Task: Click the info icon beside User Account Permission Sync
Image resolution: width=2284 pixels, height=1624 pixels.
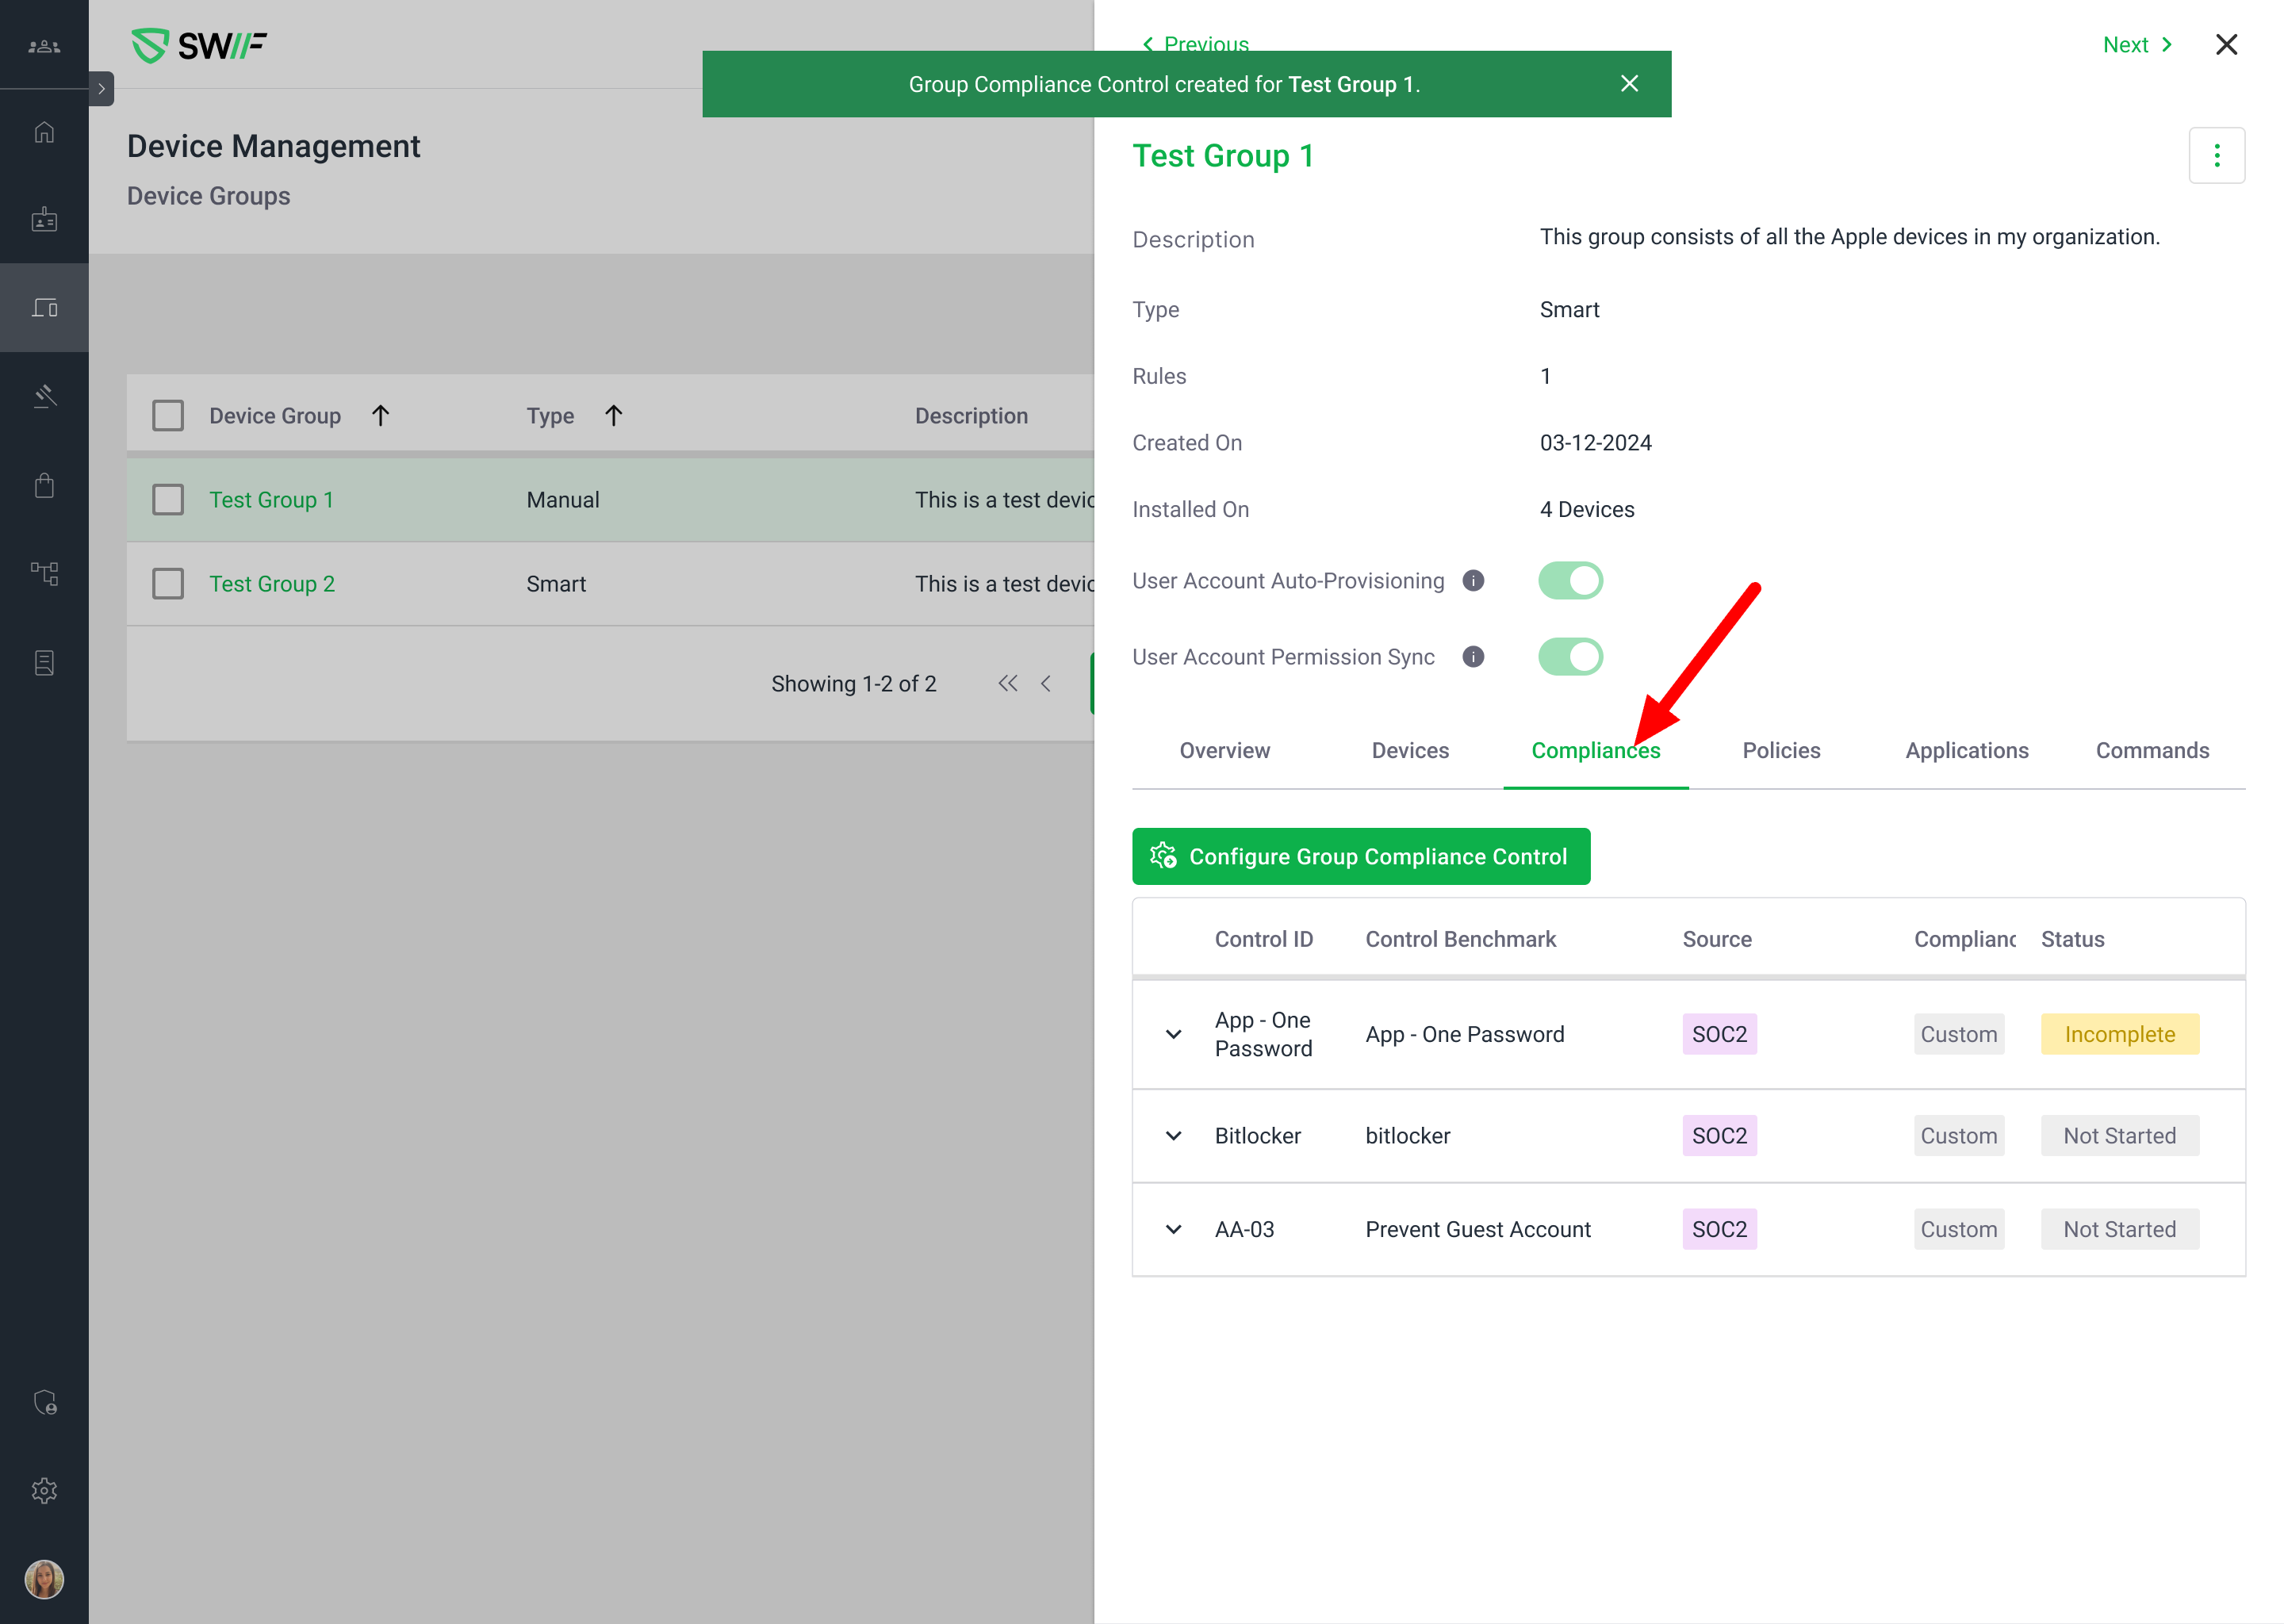Action: tap(1472, 657)
